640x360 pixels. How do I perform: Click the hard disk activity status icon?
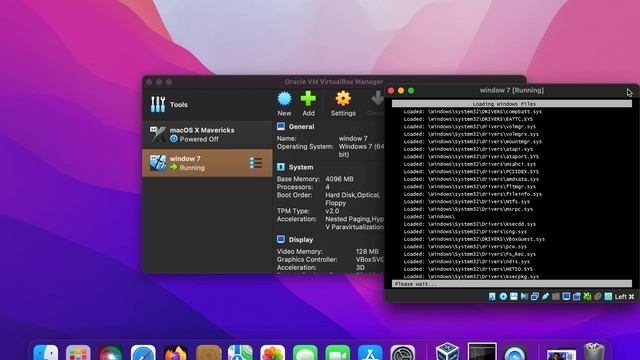tap(492, 296)
